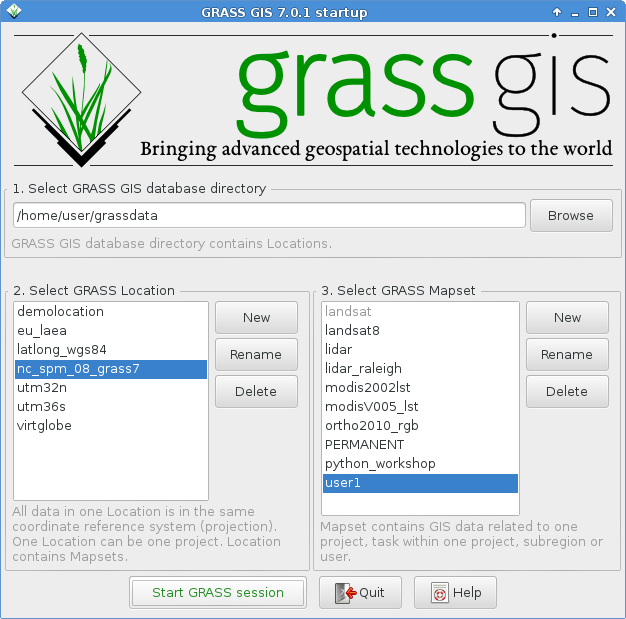This screenshot has width=626, height=619.
Task: Open the window menu icon in title bar
Action: [x=14, y=11]
